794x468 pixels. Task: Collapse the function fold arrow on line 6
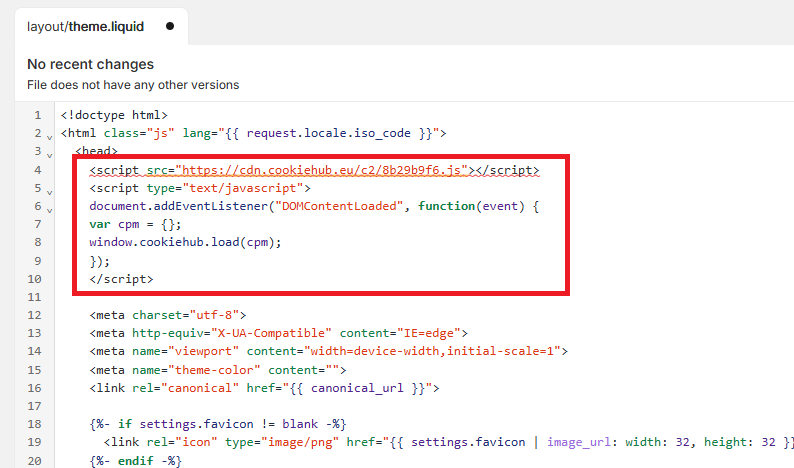click(x=50, y=210)
